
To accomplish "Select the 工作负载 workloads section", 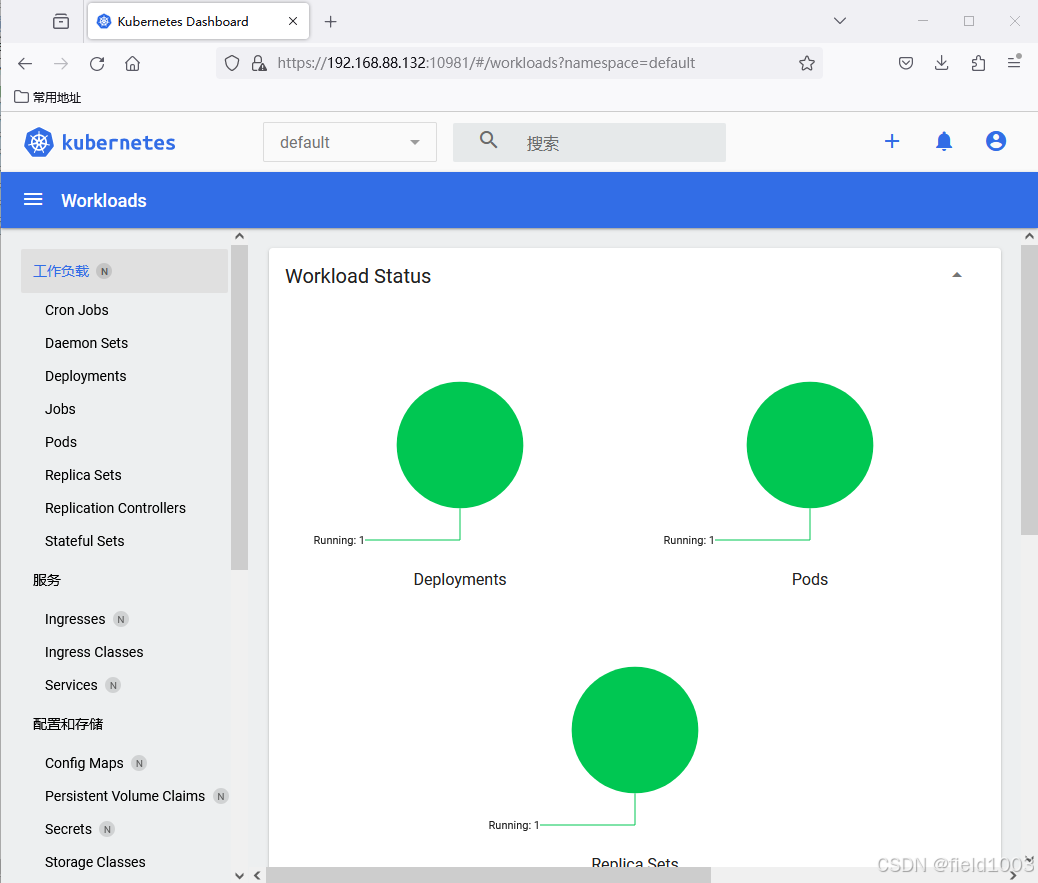I will pos(124,271).
